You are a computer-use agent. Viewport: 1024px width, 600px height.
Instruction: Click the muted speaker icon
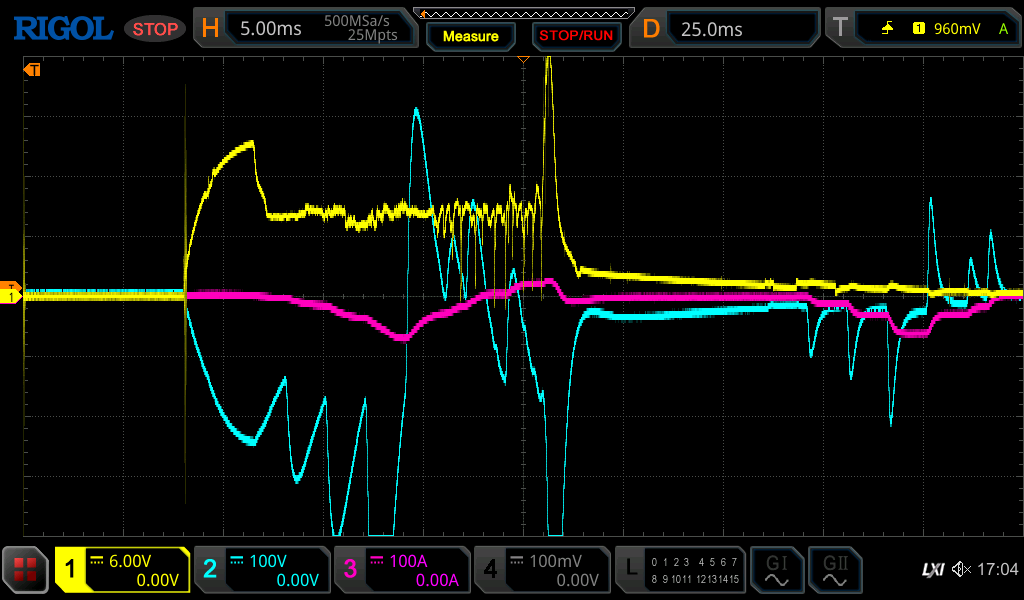(x=962, y=570)
